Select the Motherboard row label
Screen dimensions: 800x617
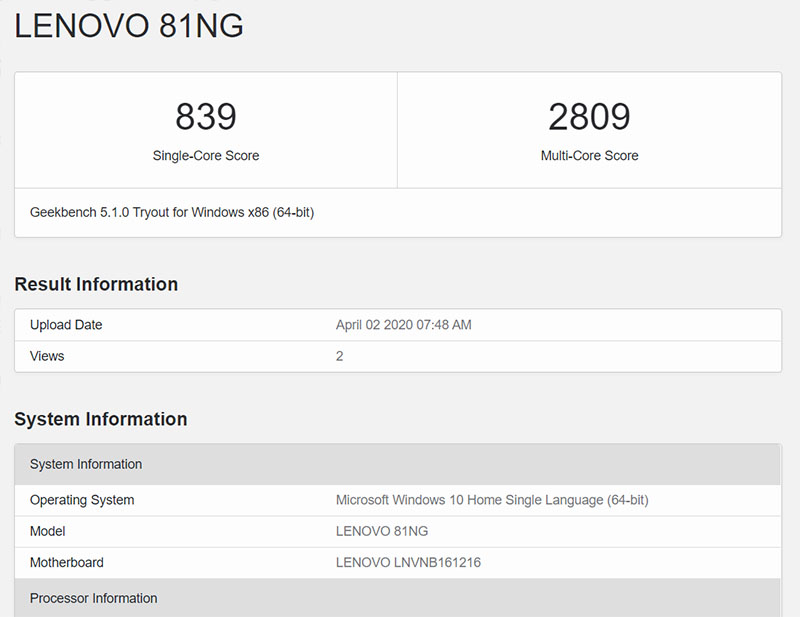point(67,562)
